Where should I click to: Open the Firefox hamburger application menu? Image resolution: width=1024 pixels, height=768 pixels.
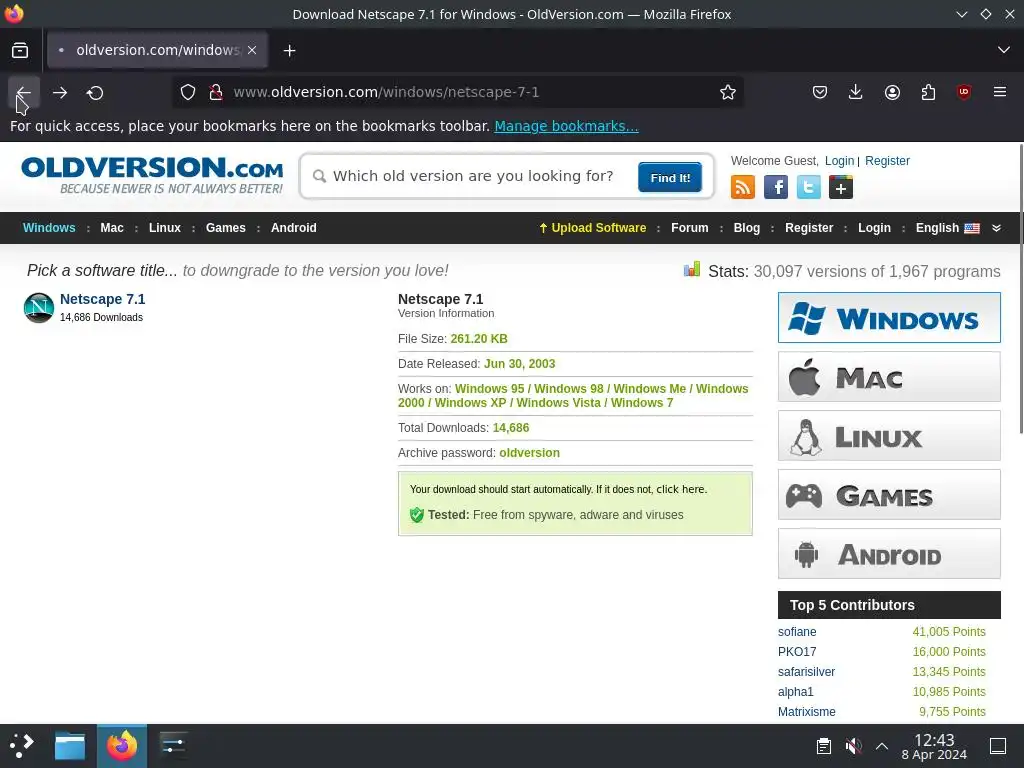pyautogui.click(x=1000, y=92)
